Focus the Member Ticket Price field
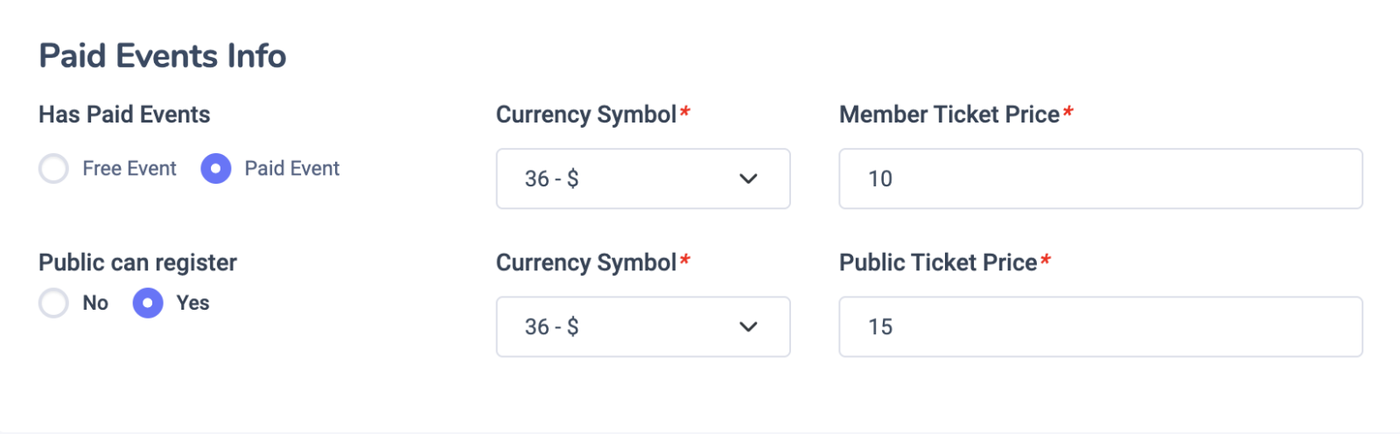Image resolution: width=1400 pixels, height=434 pixels. coord(1100,179)
